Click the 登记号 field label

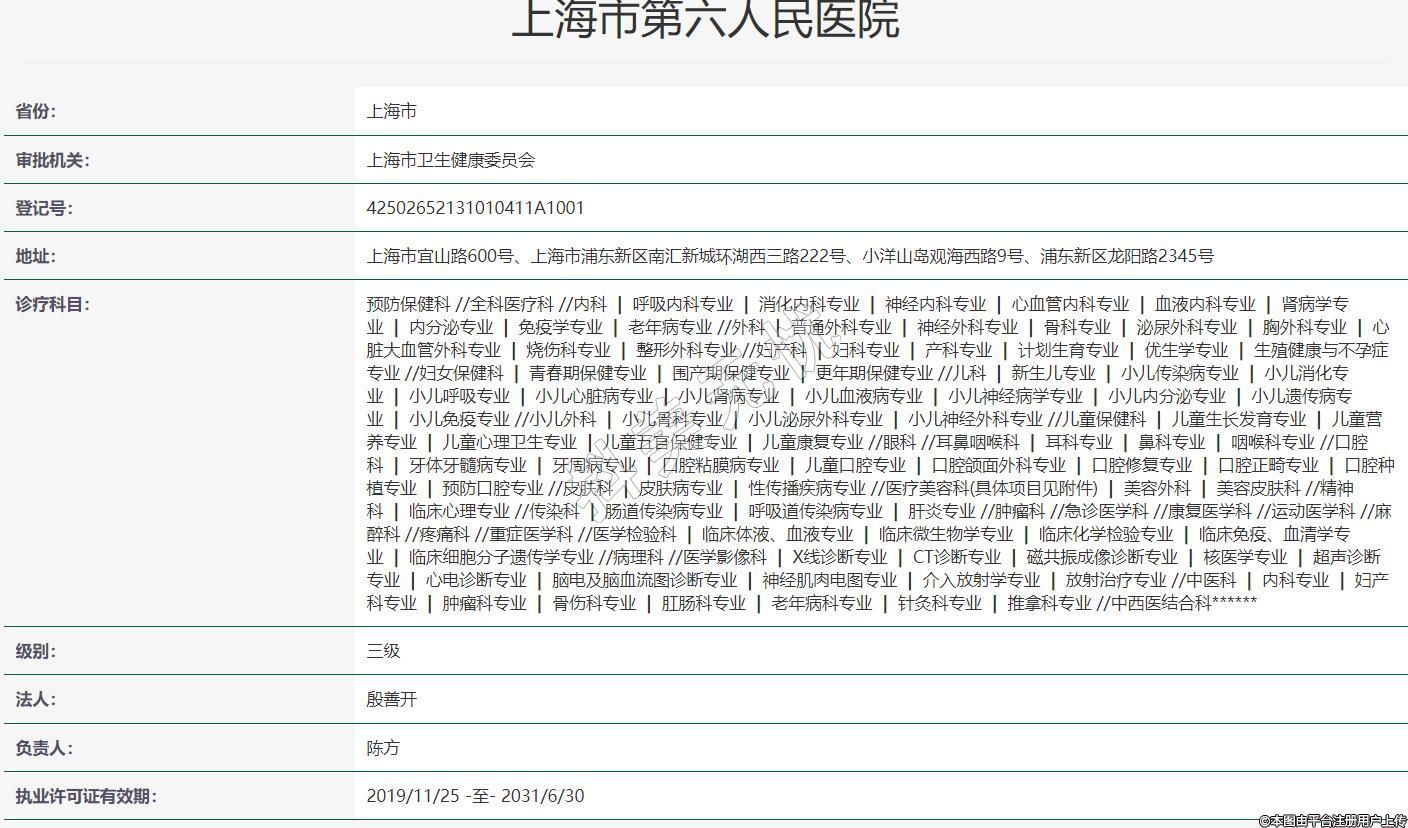click(44, 208)
